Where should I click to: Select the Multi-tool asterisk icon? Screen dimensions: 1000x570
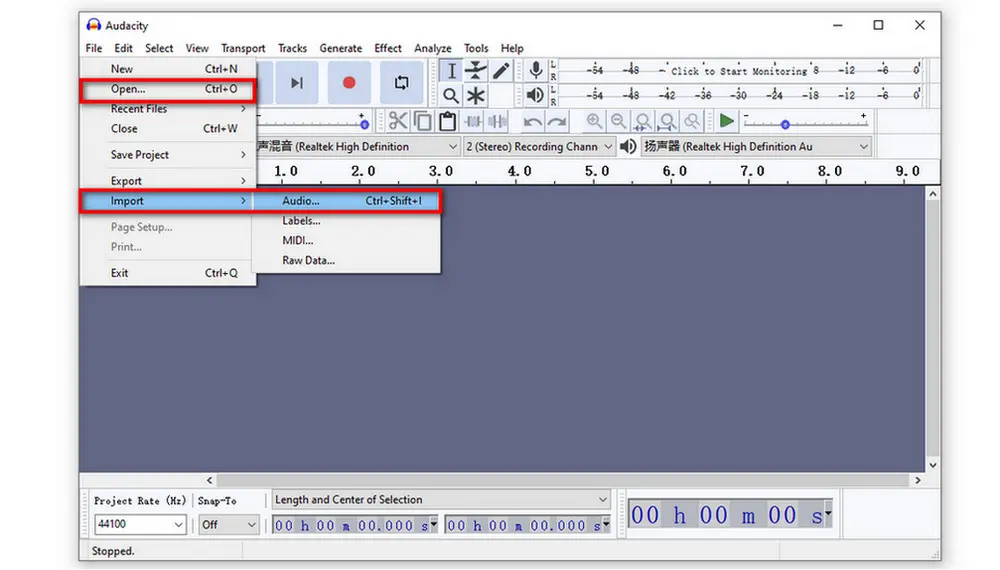coord(476,96)
